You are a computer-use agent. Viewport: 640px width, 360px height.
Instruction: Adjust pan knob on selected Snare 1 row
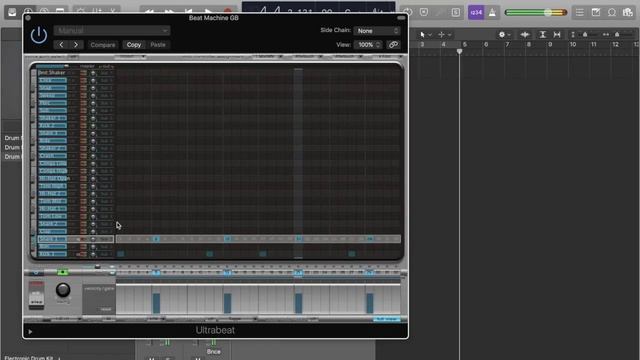(93, 239)
